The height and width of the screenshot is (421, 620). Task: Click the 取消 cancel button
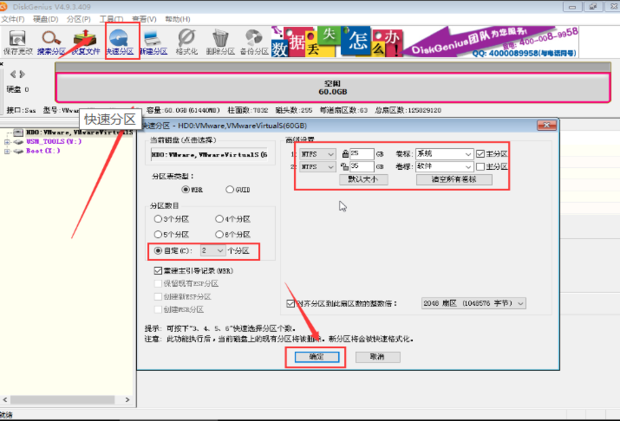tap(378, 357)
